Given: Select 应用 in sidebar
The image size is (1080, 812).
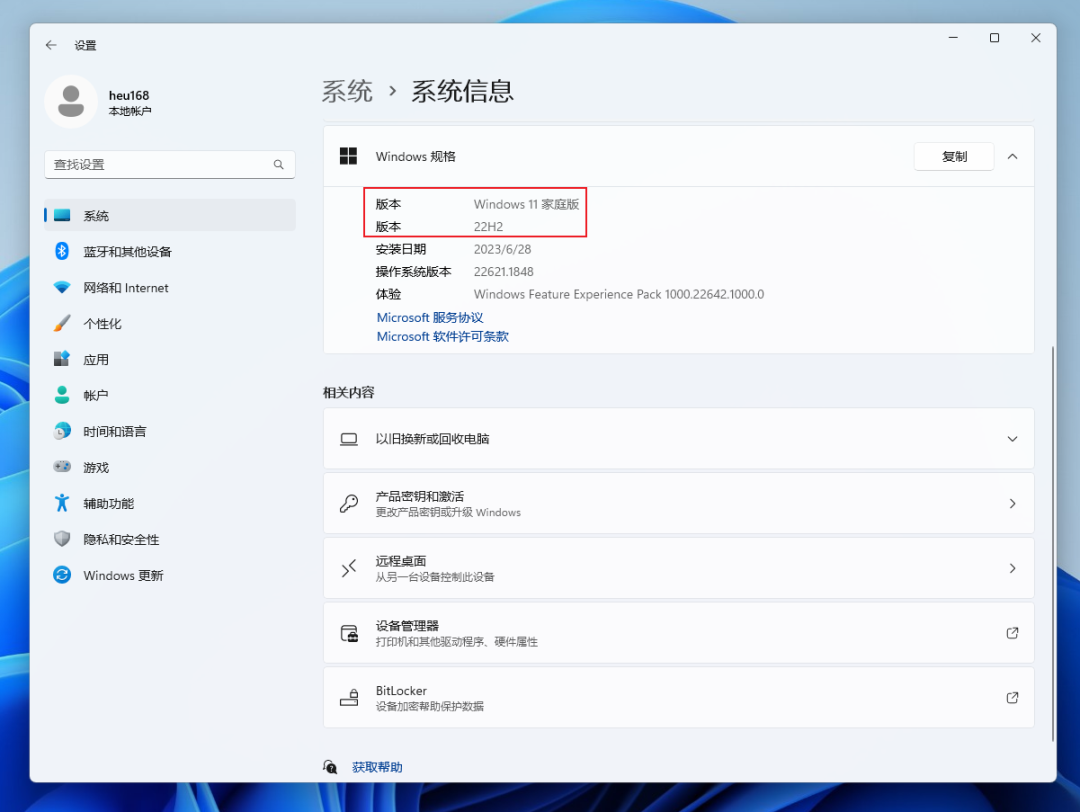Looking at the screenshot, I should point(170,359).
